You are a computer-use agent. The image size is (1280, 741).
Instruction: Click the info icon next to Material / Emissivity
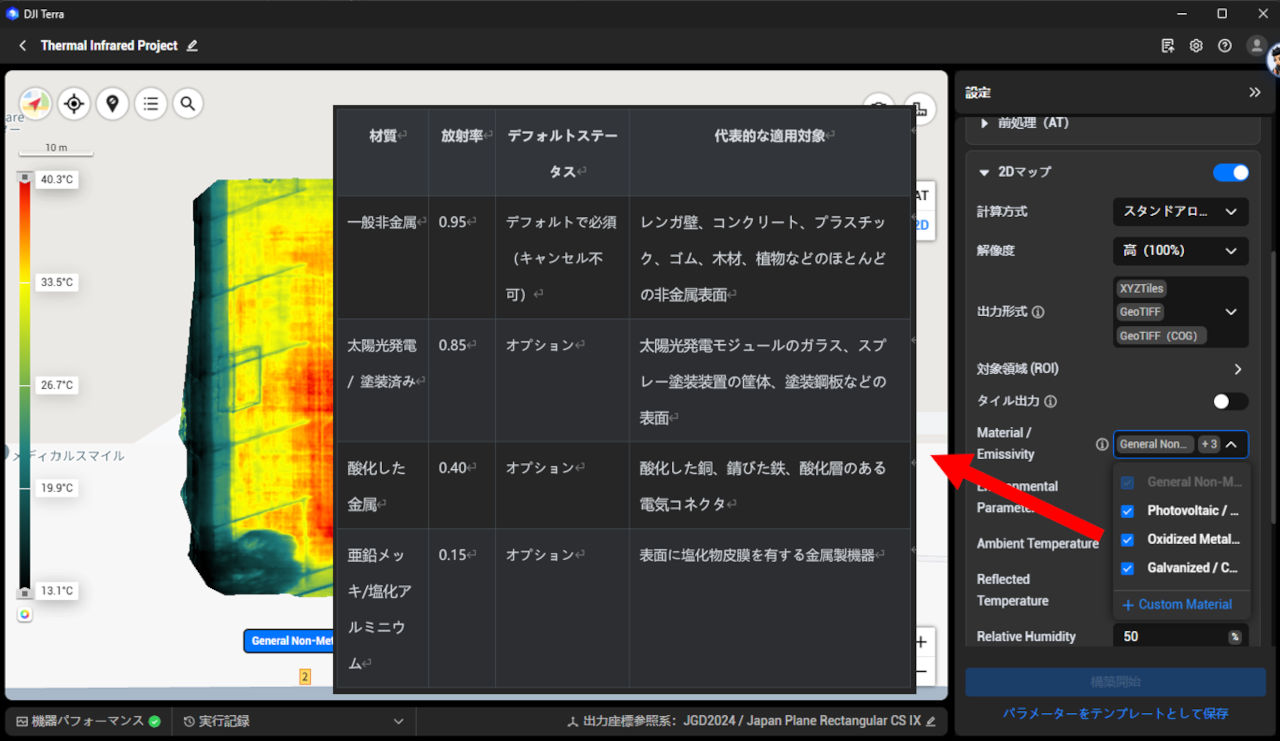[1102, 444]
